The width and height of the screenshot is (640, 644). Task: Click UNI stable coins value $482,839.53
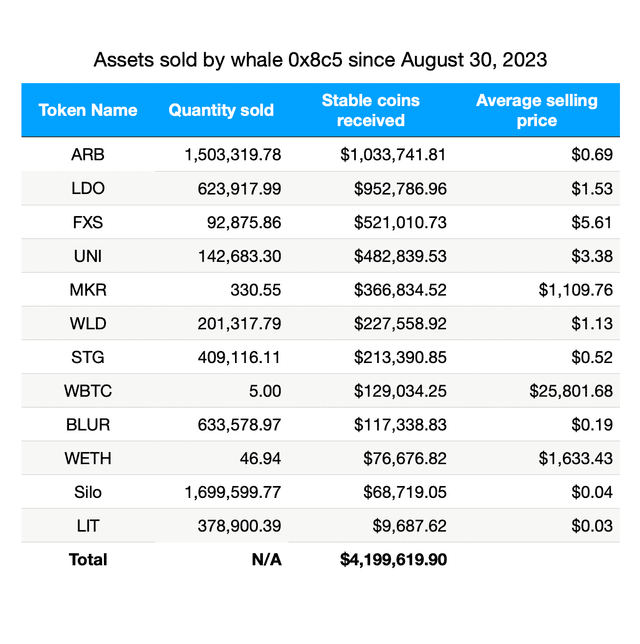(400, 256)
